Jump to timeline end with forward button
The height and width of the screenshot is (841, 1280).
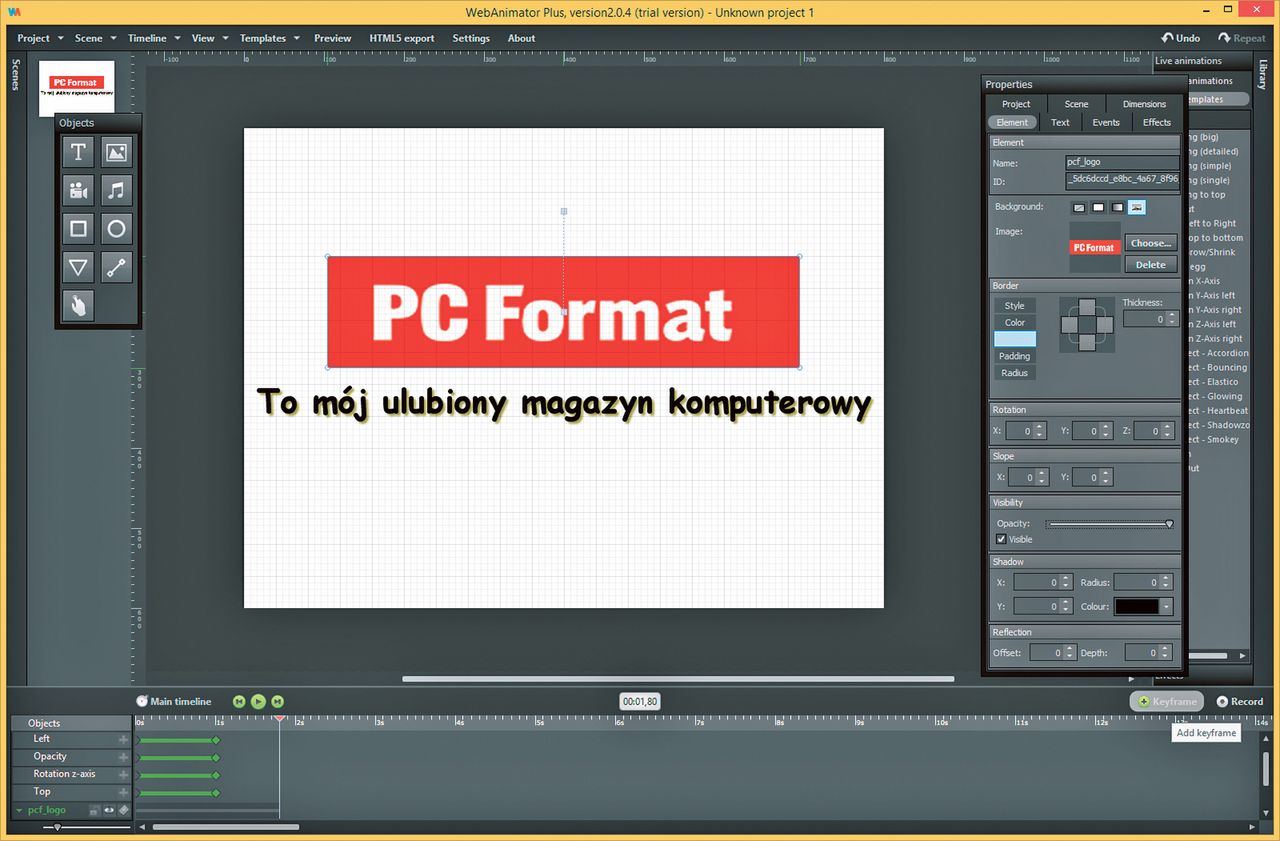pos(278,701)
